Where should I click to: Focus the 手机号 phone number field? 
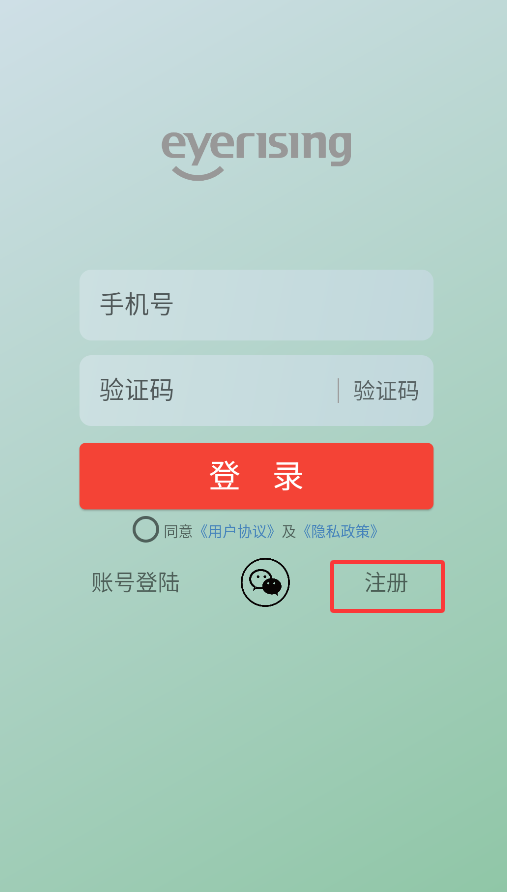coord(256,305)
